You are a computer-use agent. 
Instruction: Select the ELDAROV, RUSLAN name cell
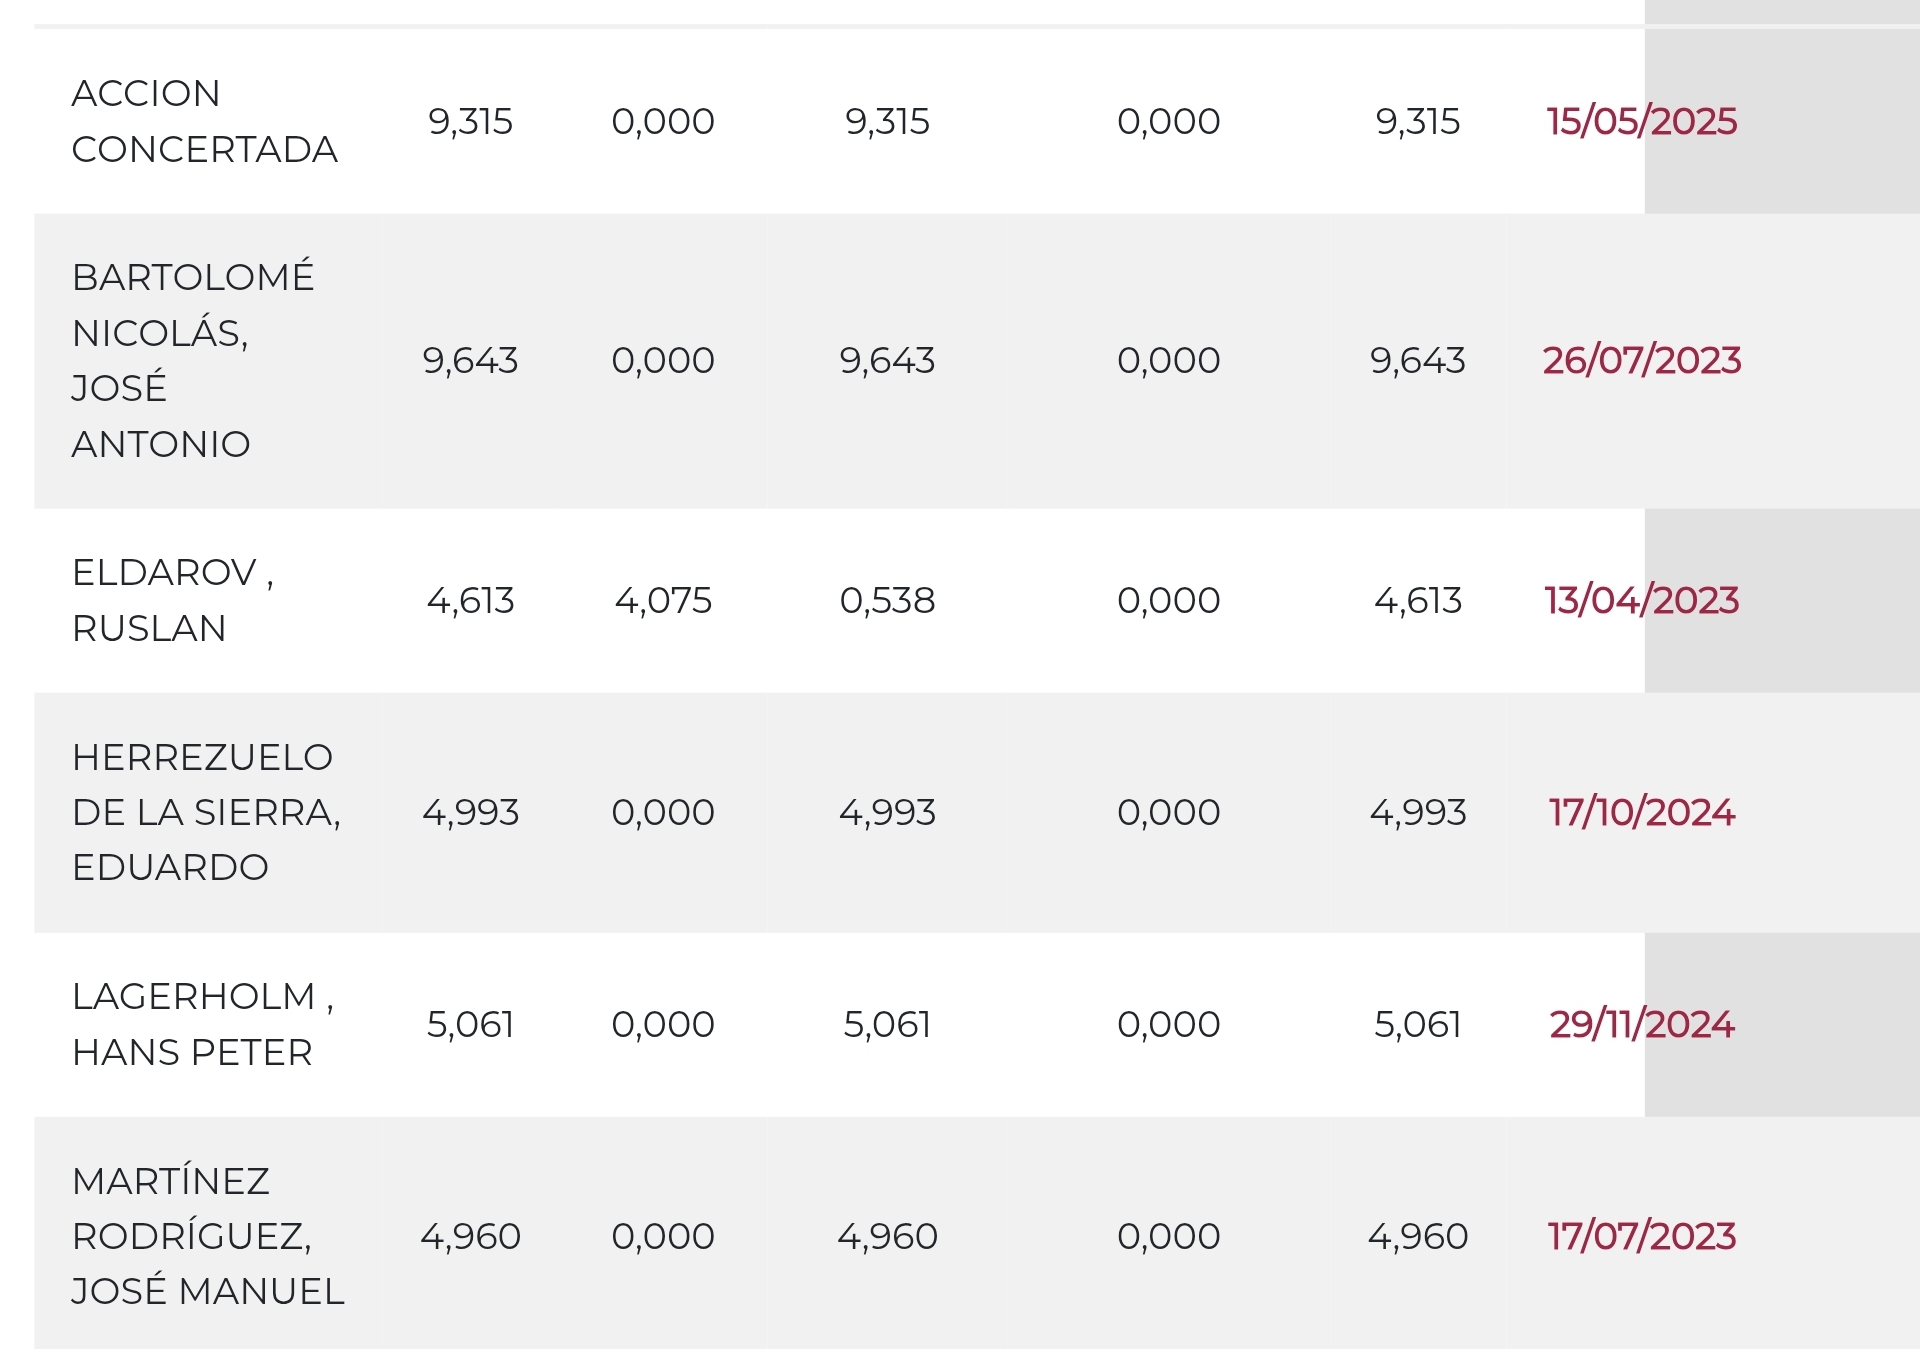point(173,600)
